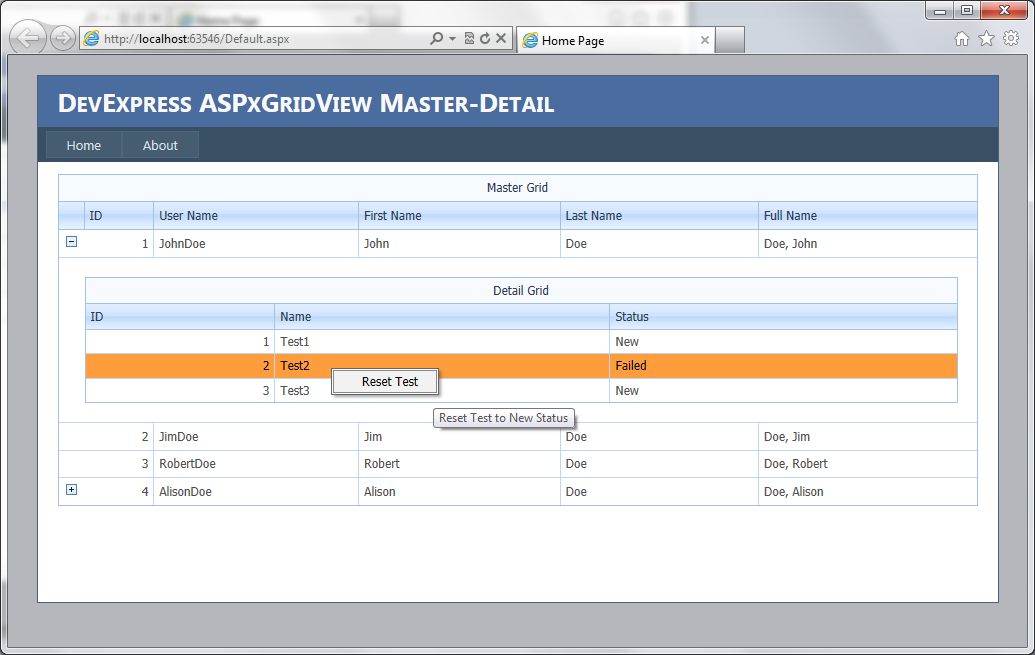The image size is (1035, 655).
Task: Close the browser window
Action: tap(1005, 11)
